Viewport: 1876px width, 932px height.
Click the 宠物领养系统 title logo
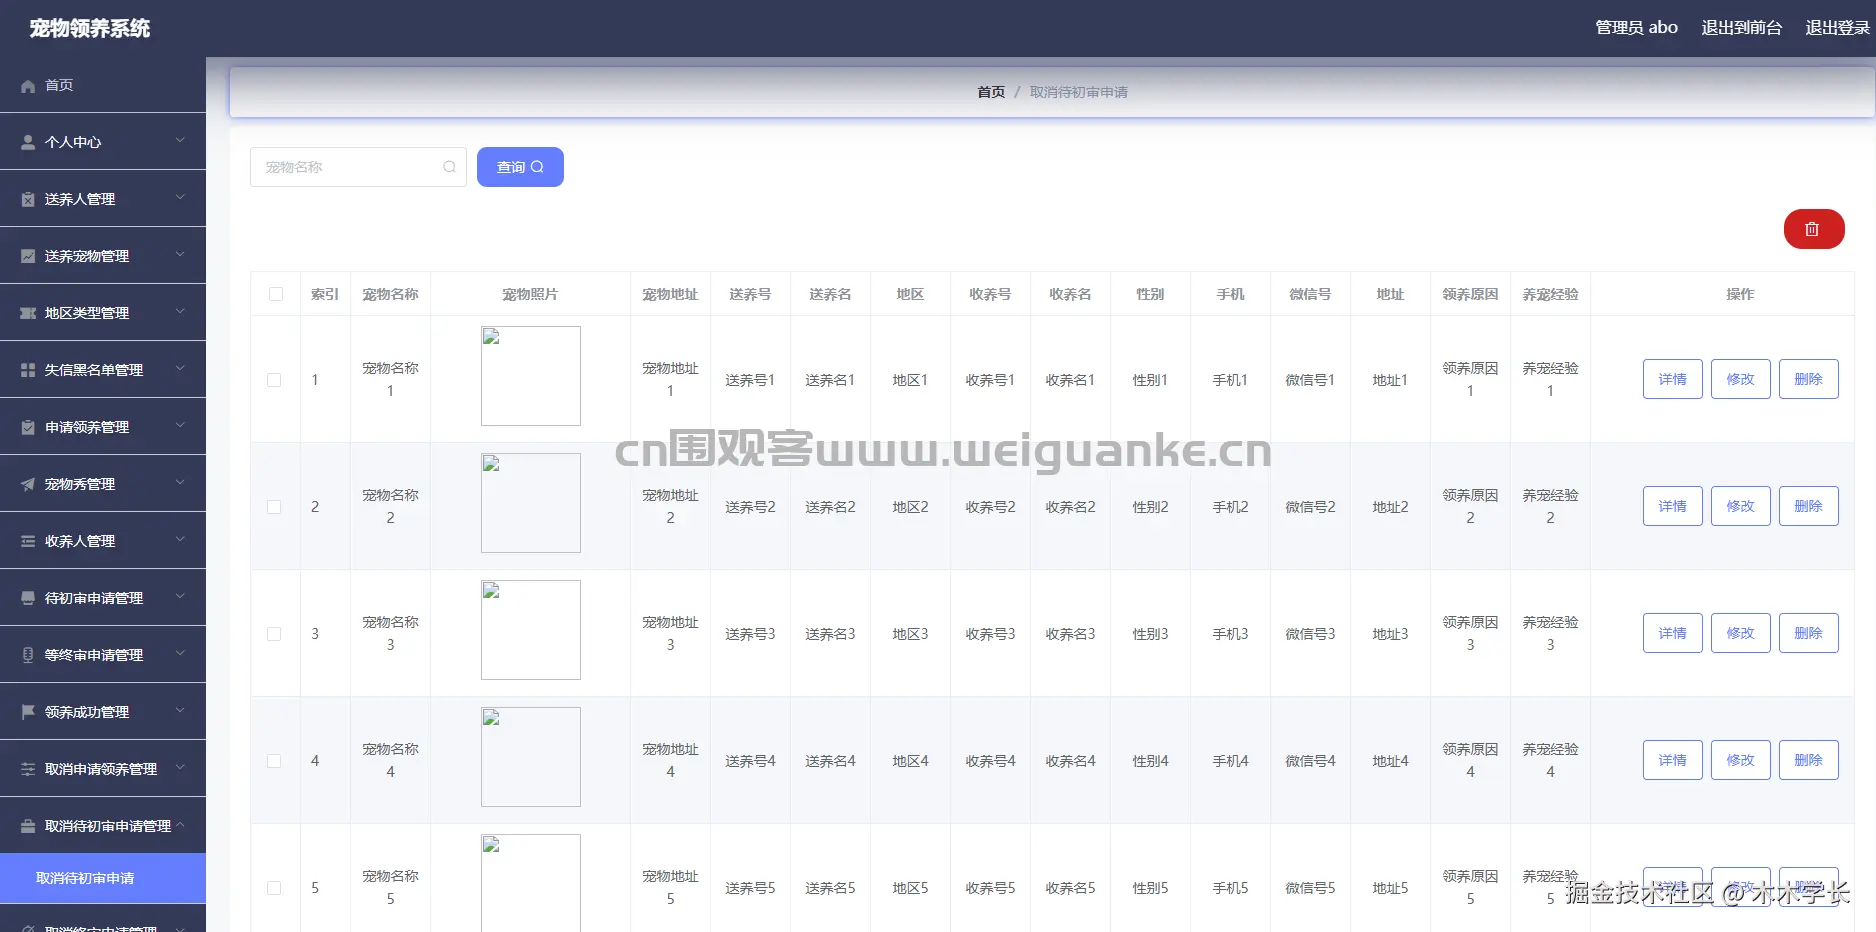(90, 28)
